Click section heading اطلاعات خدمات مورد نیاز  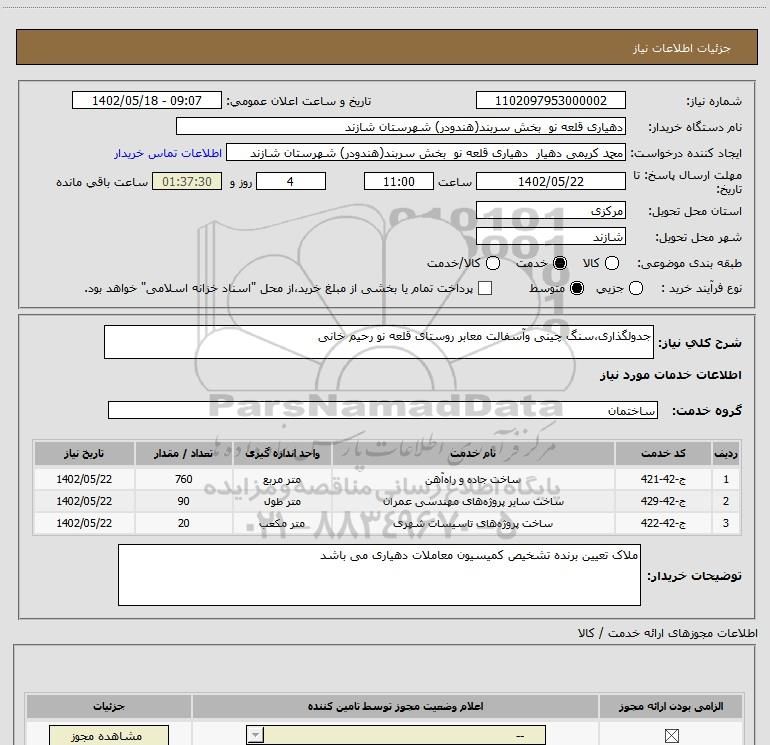[x=670, y=375]
